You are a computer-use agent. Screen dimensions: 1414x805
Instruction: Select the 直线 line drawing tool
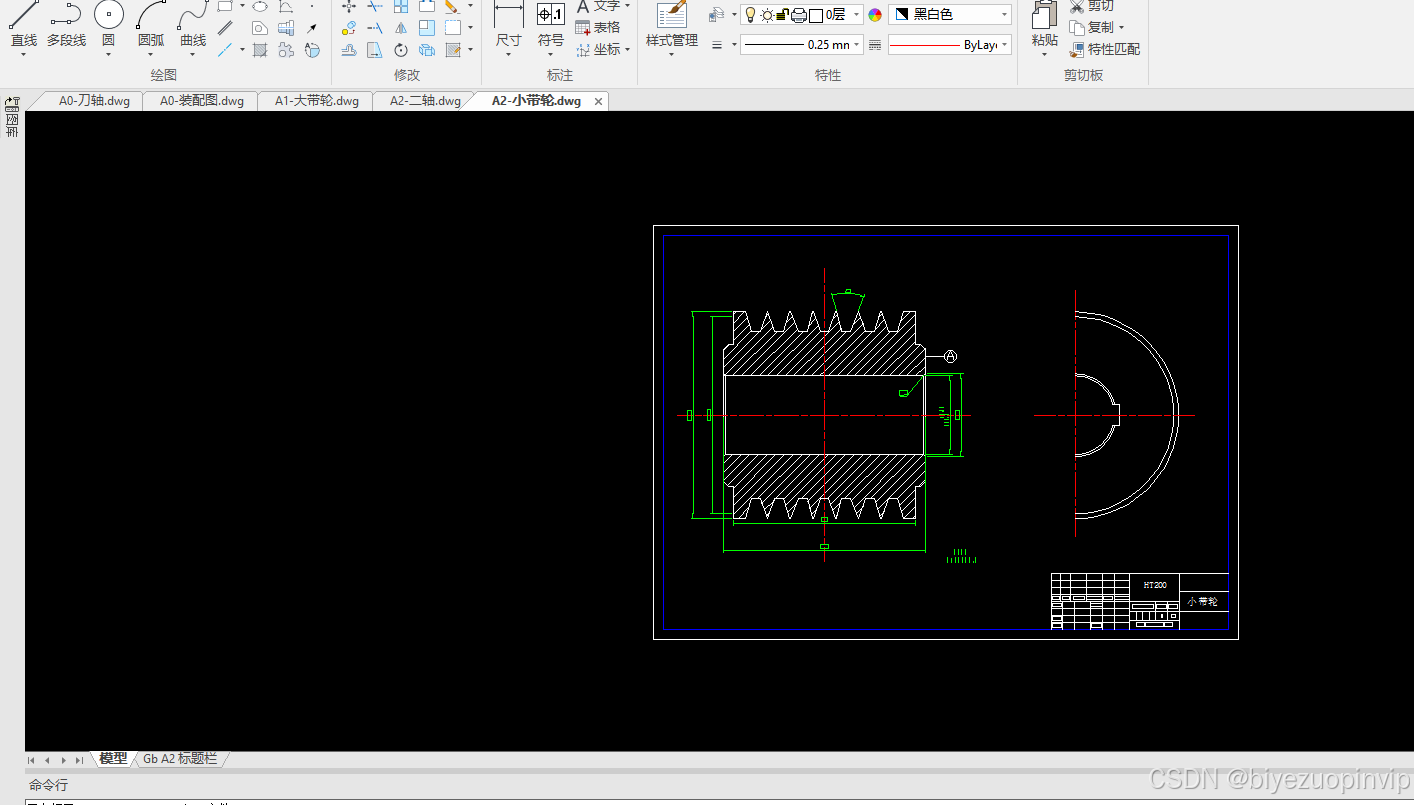[23, 24]
